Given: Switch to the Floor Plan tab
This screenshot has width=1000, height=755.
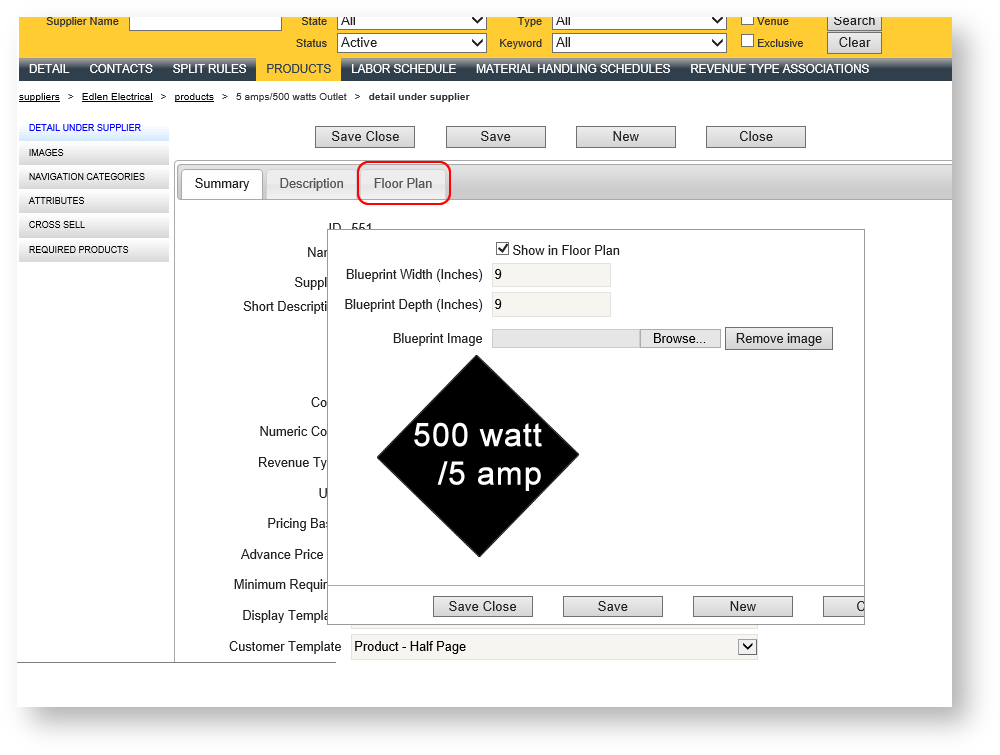Looking at the screenshot, I should tap(403, 184).
